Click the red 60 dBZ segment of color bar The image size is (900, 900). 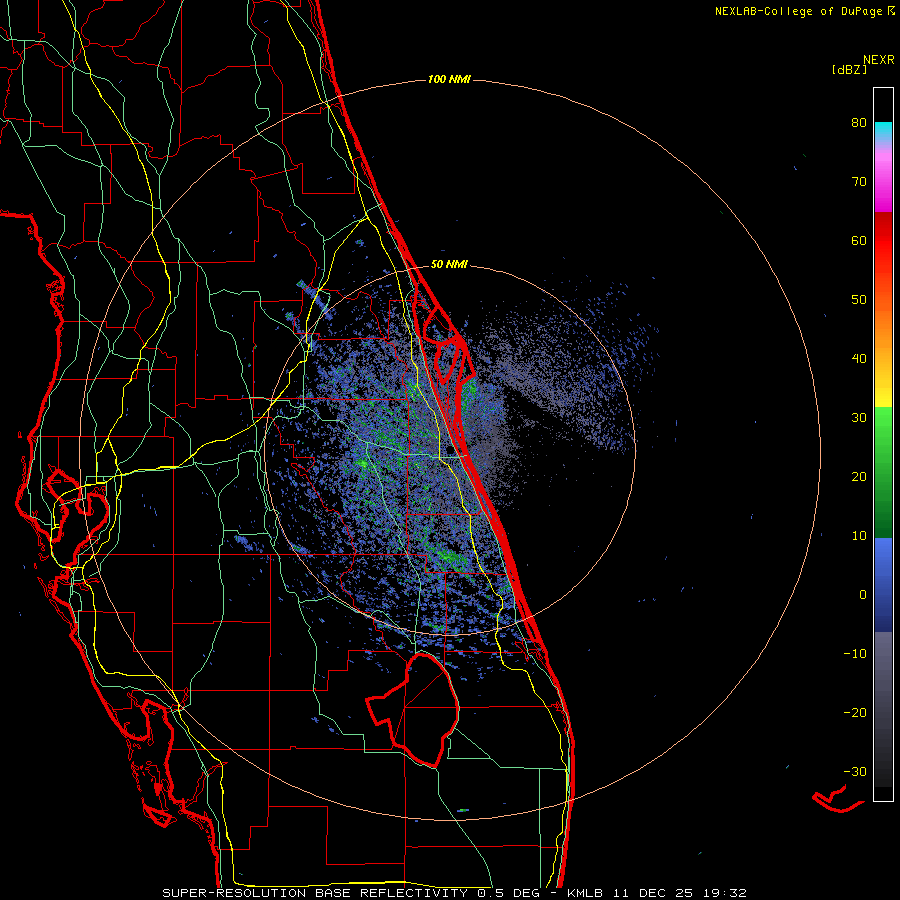tap(883, 241)
